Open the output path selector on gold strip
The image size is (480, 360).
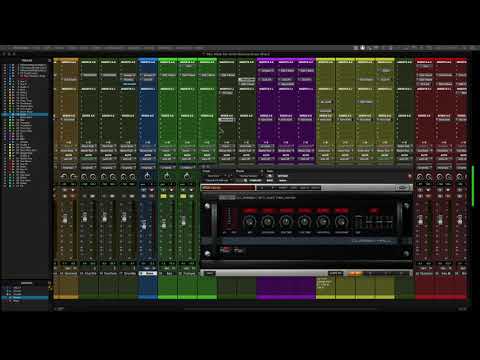pyautogui.click(x=68, y=151)
